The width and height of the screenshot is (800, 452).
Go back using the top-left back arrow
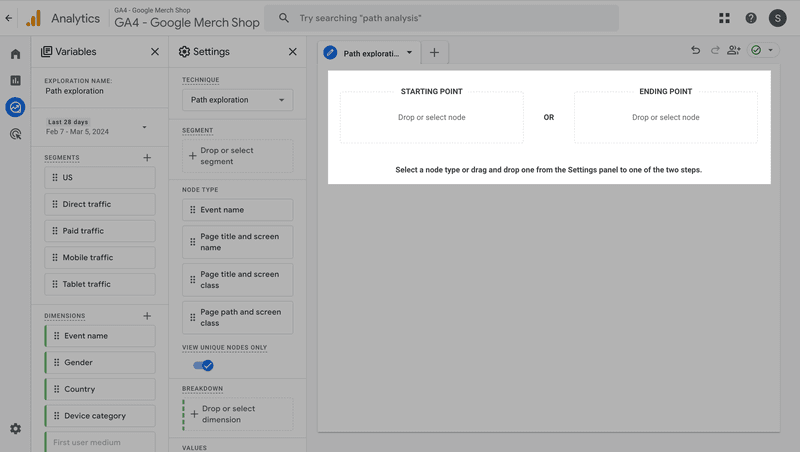(9, 18)
